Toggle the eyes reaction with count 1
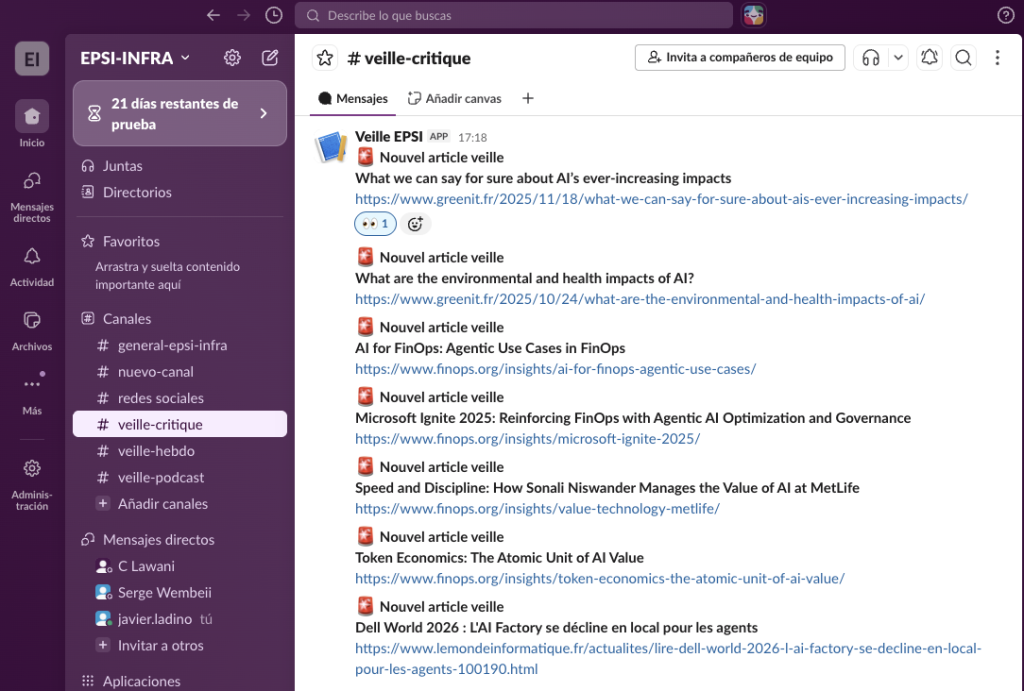1024x691 pixels. click(x=376, y=224)
